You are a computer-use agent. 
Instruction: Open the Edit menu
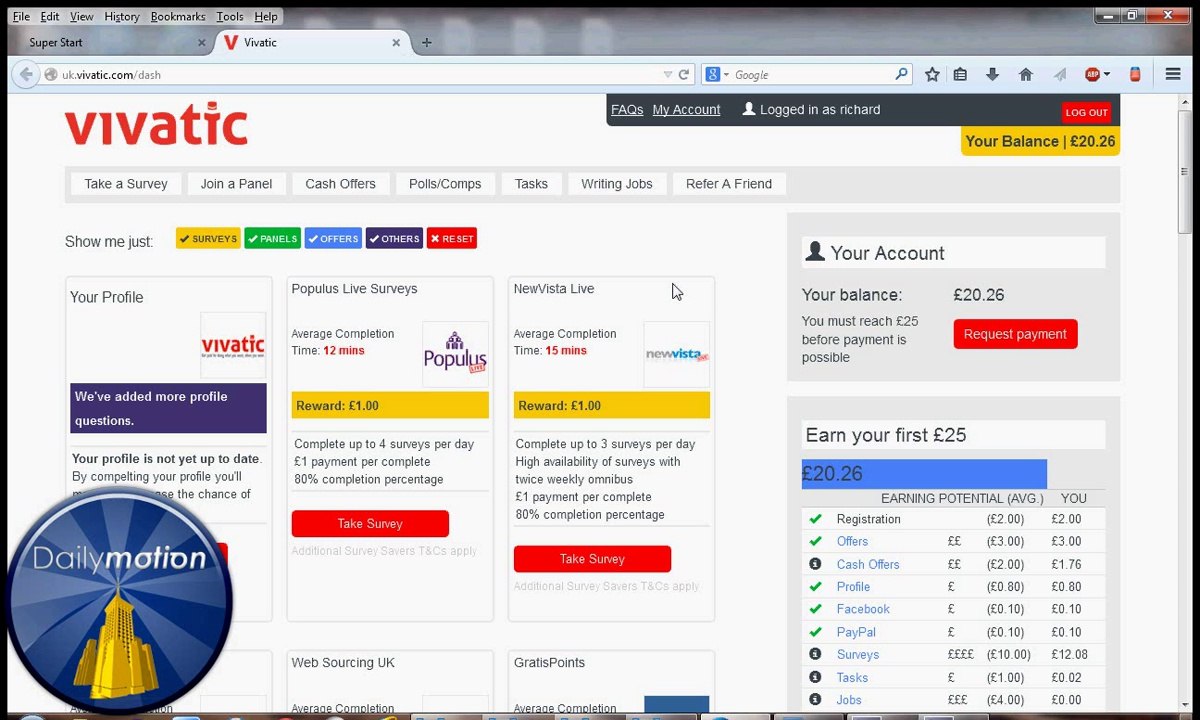point(50,17)
